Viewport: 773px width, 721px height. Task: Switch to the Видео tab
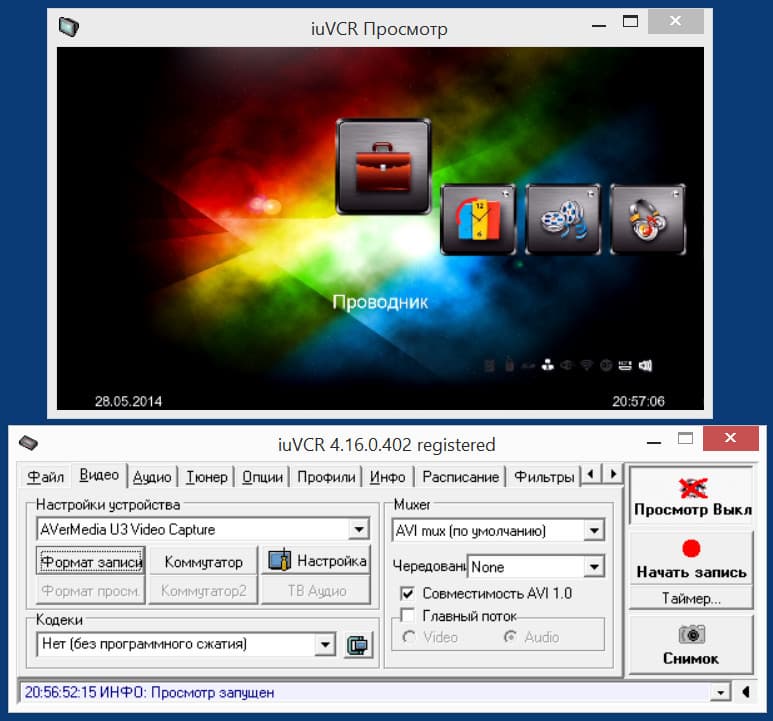point(99,475)
